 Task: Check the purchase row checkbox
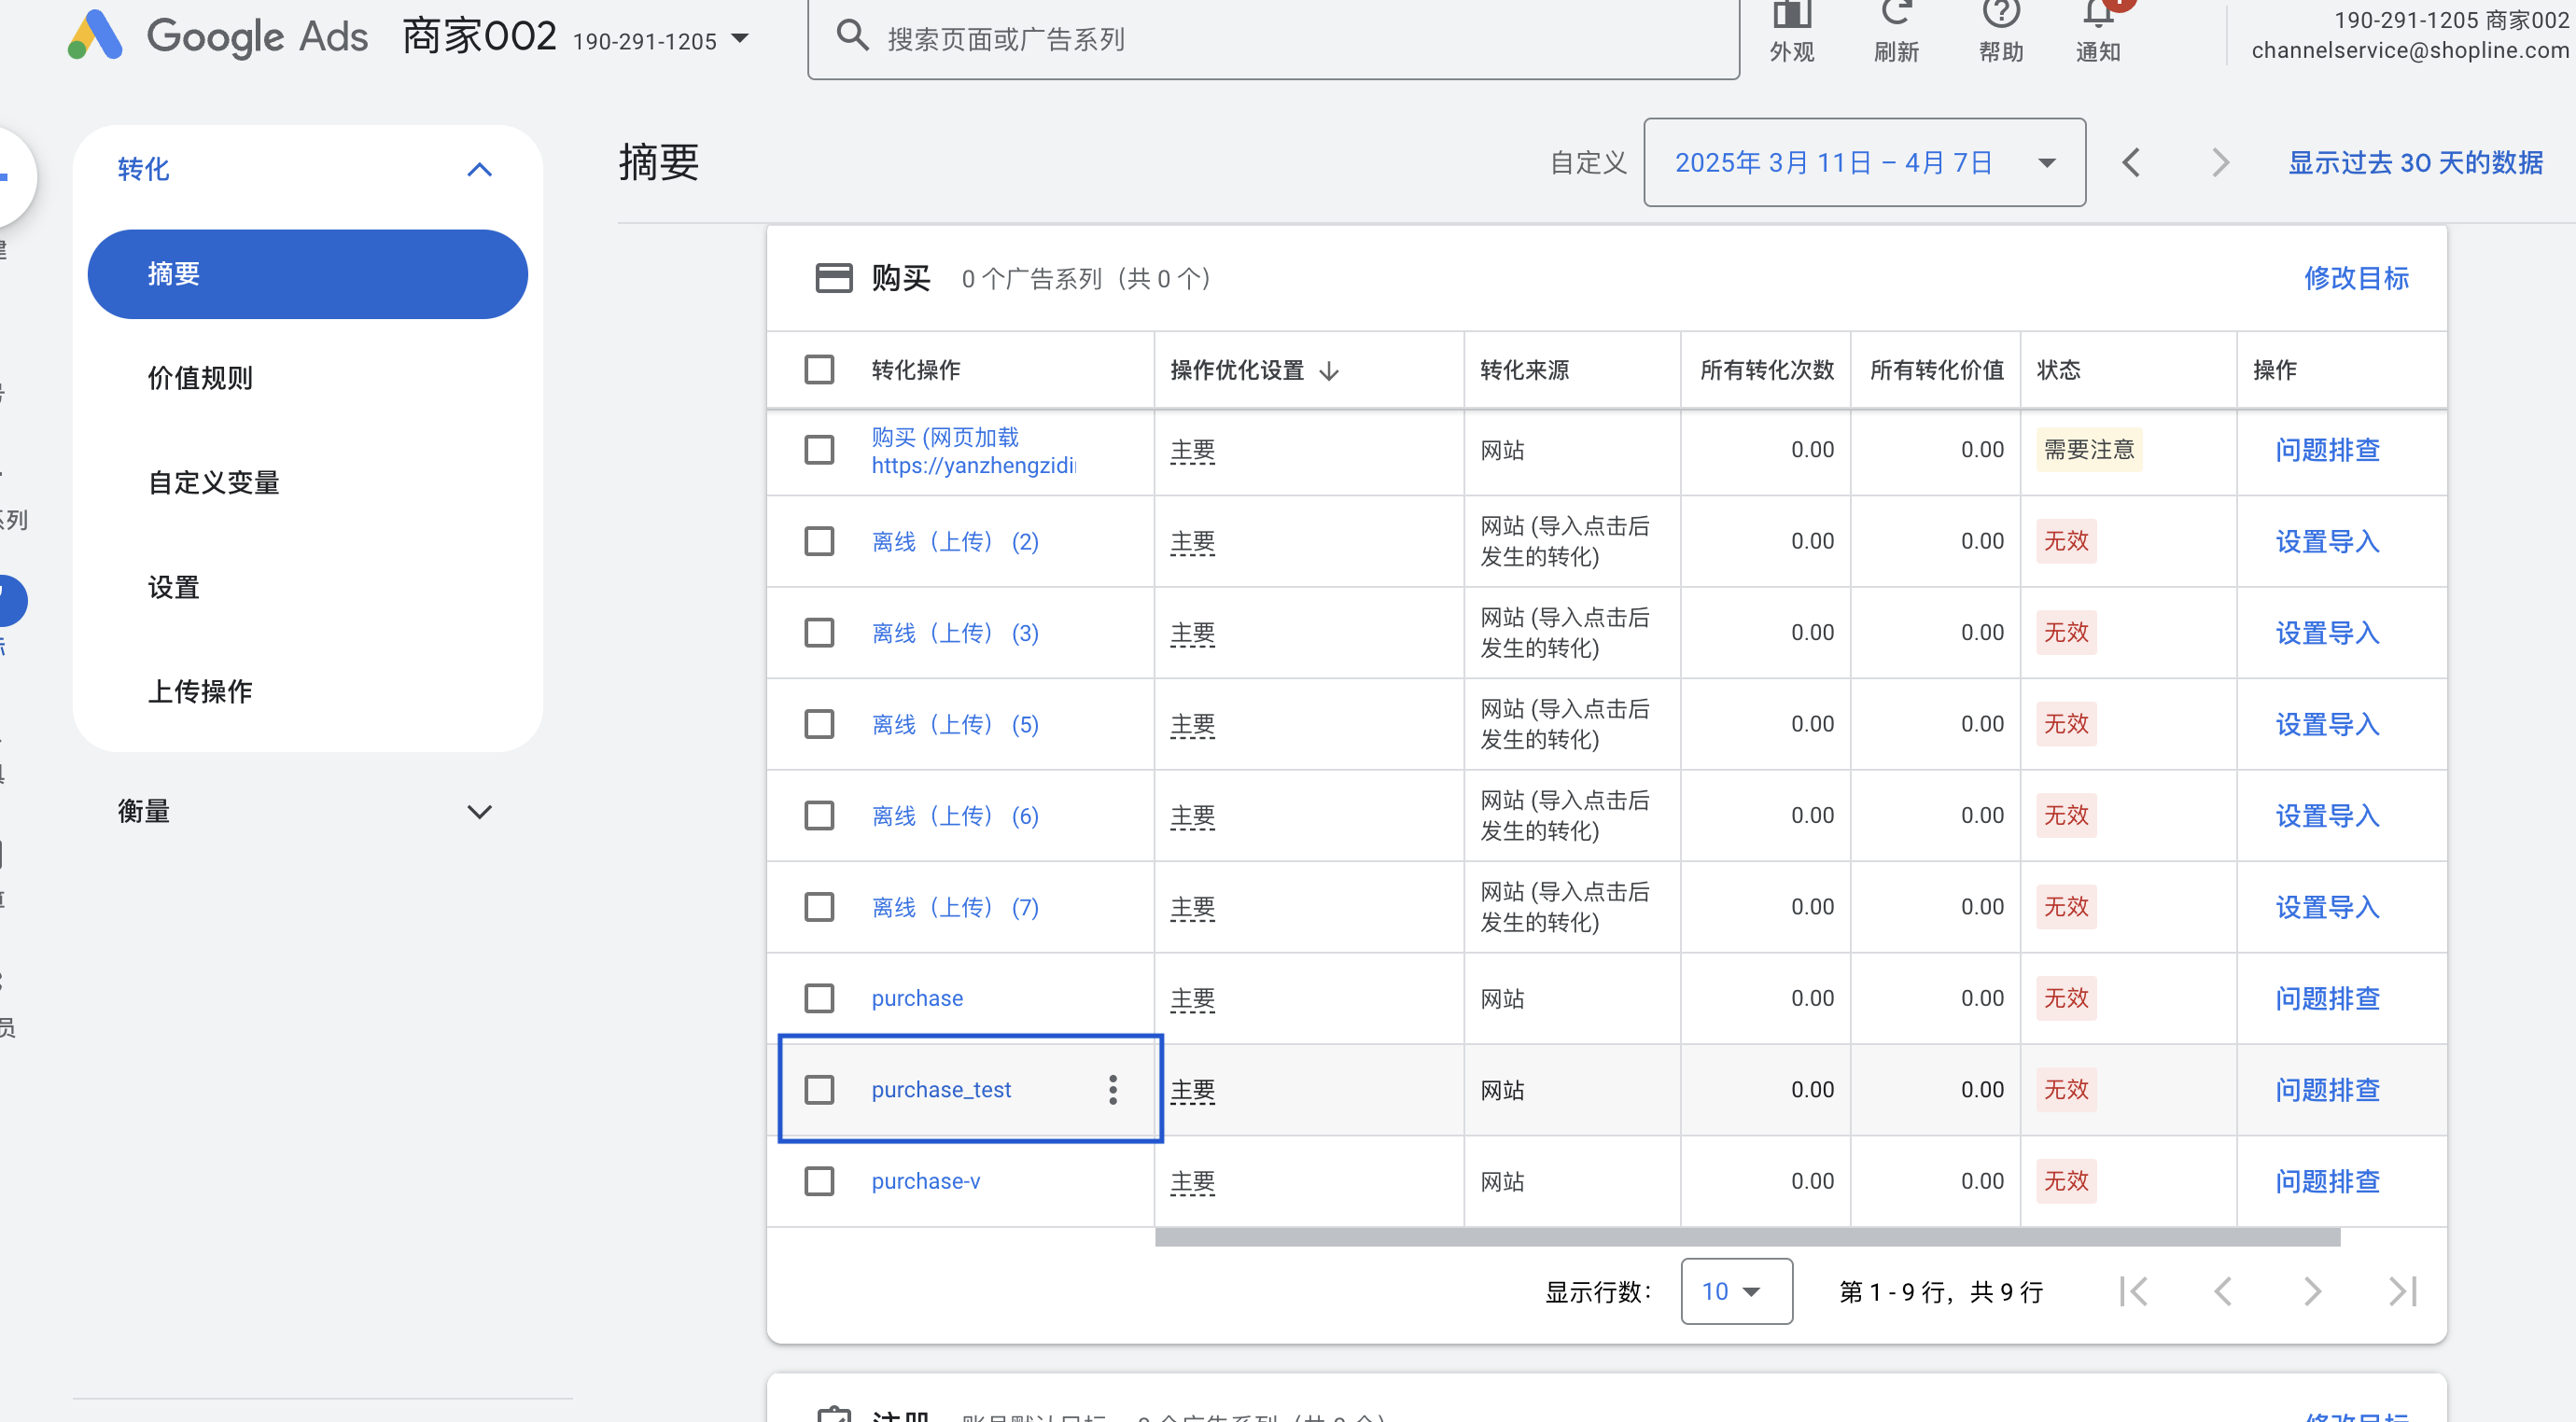819,998
